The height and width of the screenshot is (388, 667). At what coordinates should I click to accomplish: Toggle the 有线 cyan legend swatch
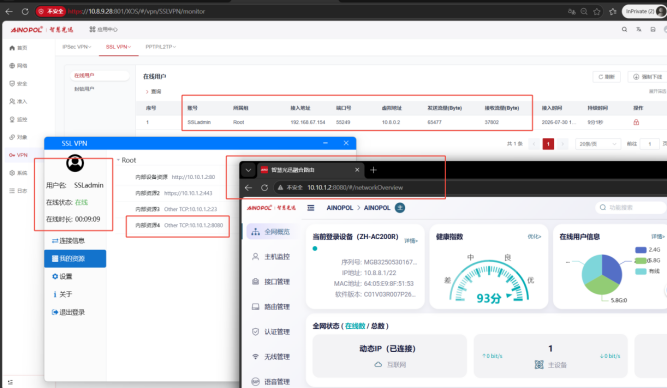point(640,271)
